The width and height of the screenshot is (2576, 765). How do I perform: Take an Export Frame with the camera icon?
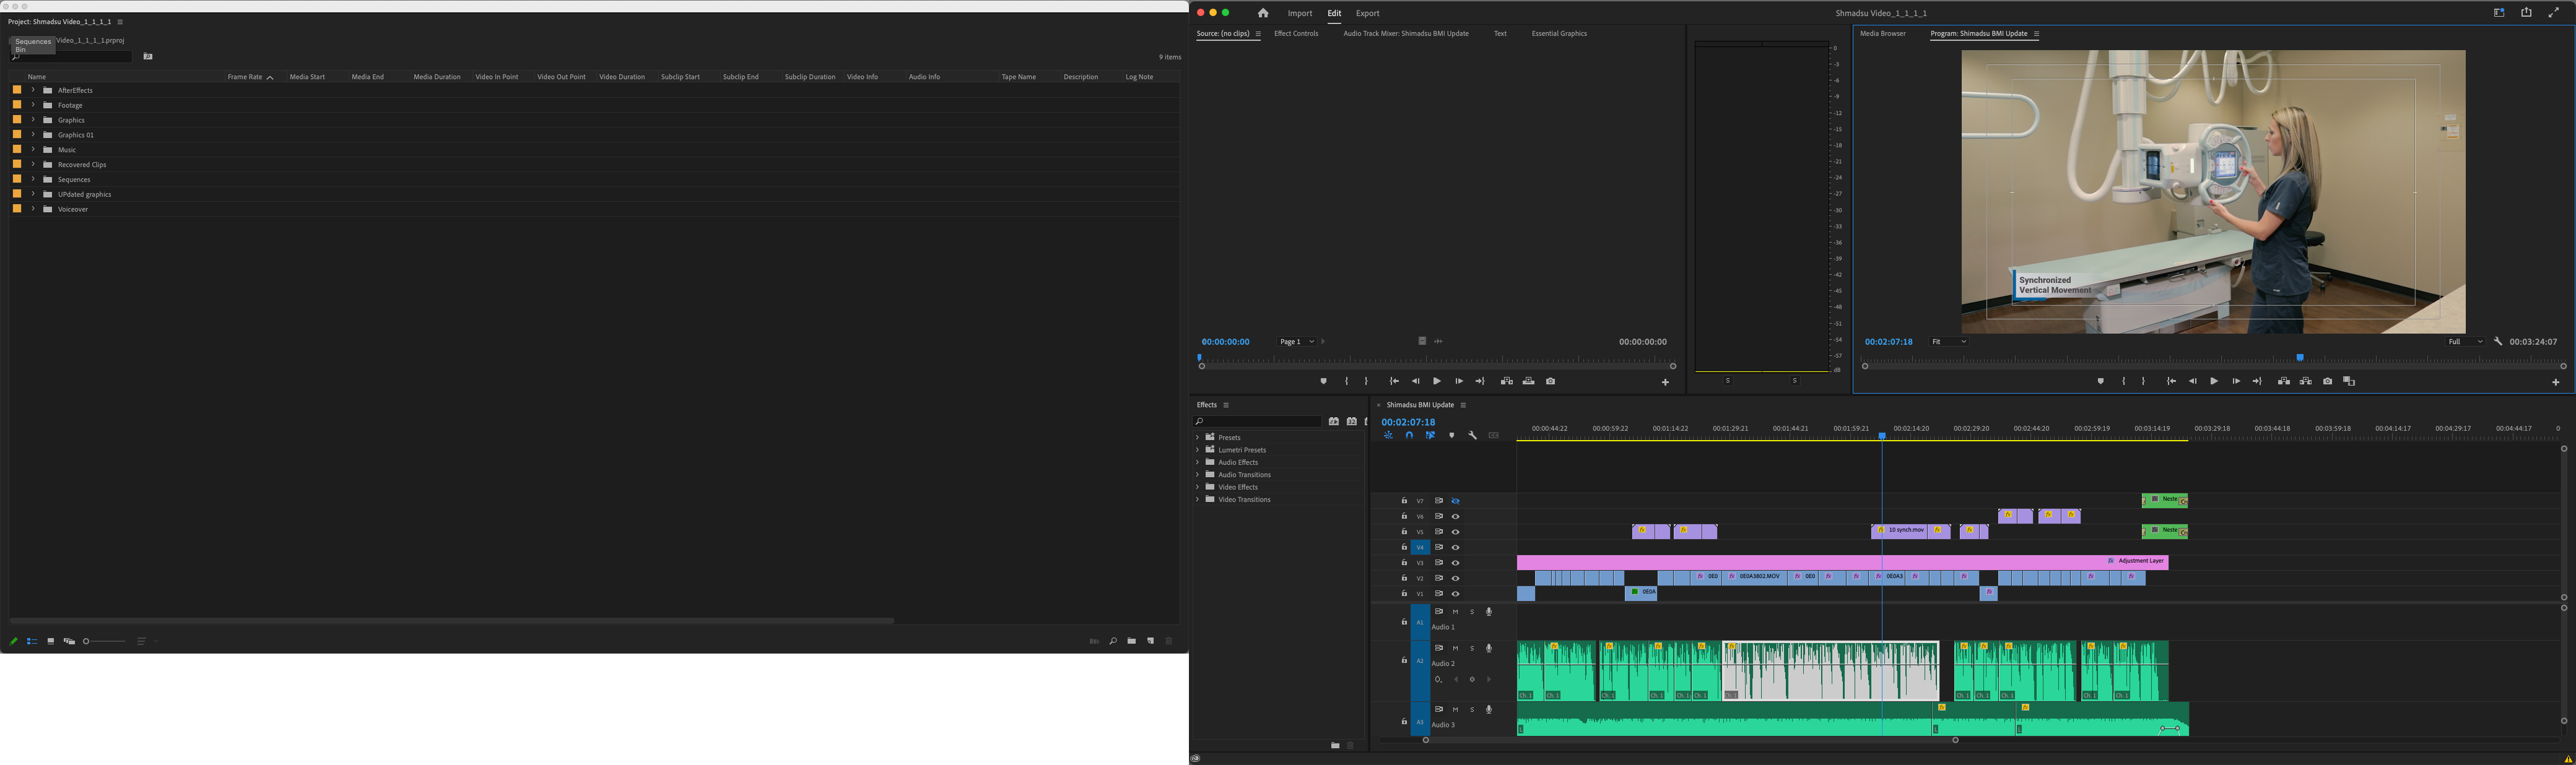pos(2328,381)
